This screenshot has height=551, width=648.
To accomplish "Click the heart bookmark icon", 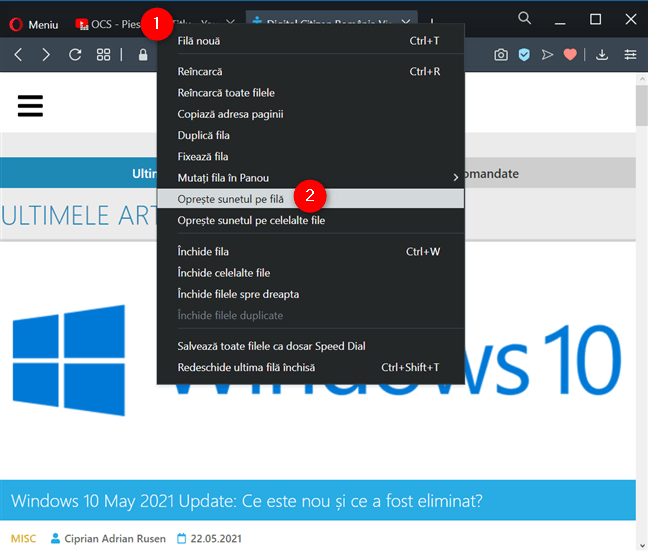I will [x=570, y=55].
